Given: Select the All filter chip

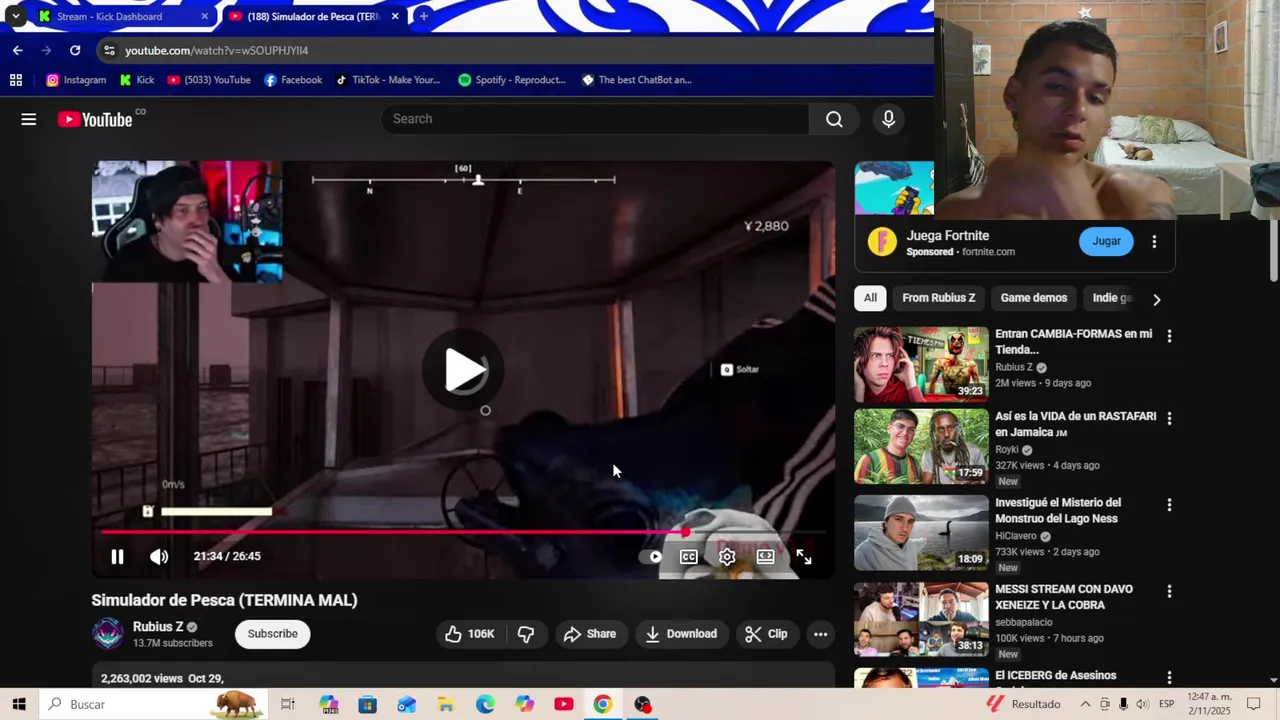Looking at the screenshot, I should coord(870,298).
